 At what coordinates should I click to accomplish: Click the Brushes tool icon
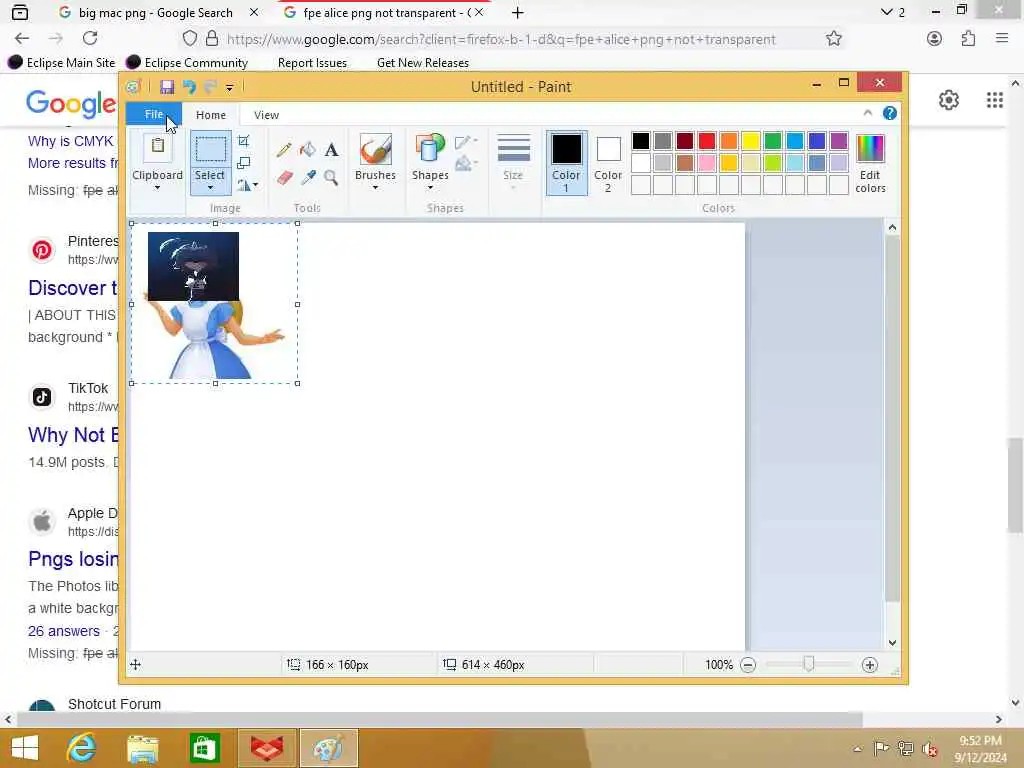point(376,150)
